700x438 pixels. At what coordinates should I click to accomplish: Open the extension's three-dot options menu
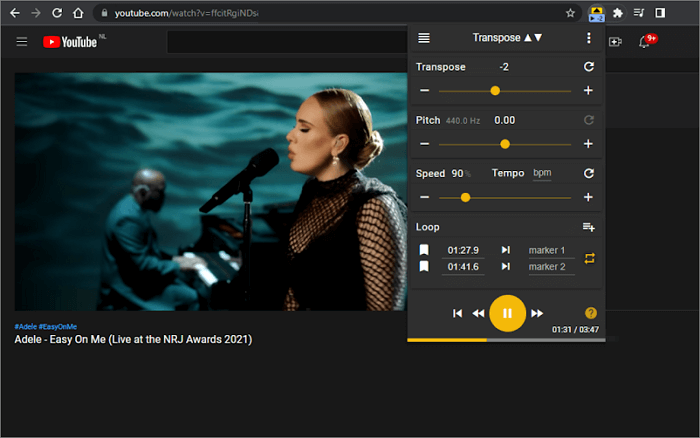[588, 38]
